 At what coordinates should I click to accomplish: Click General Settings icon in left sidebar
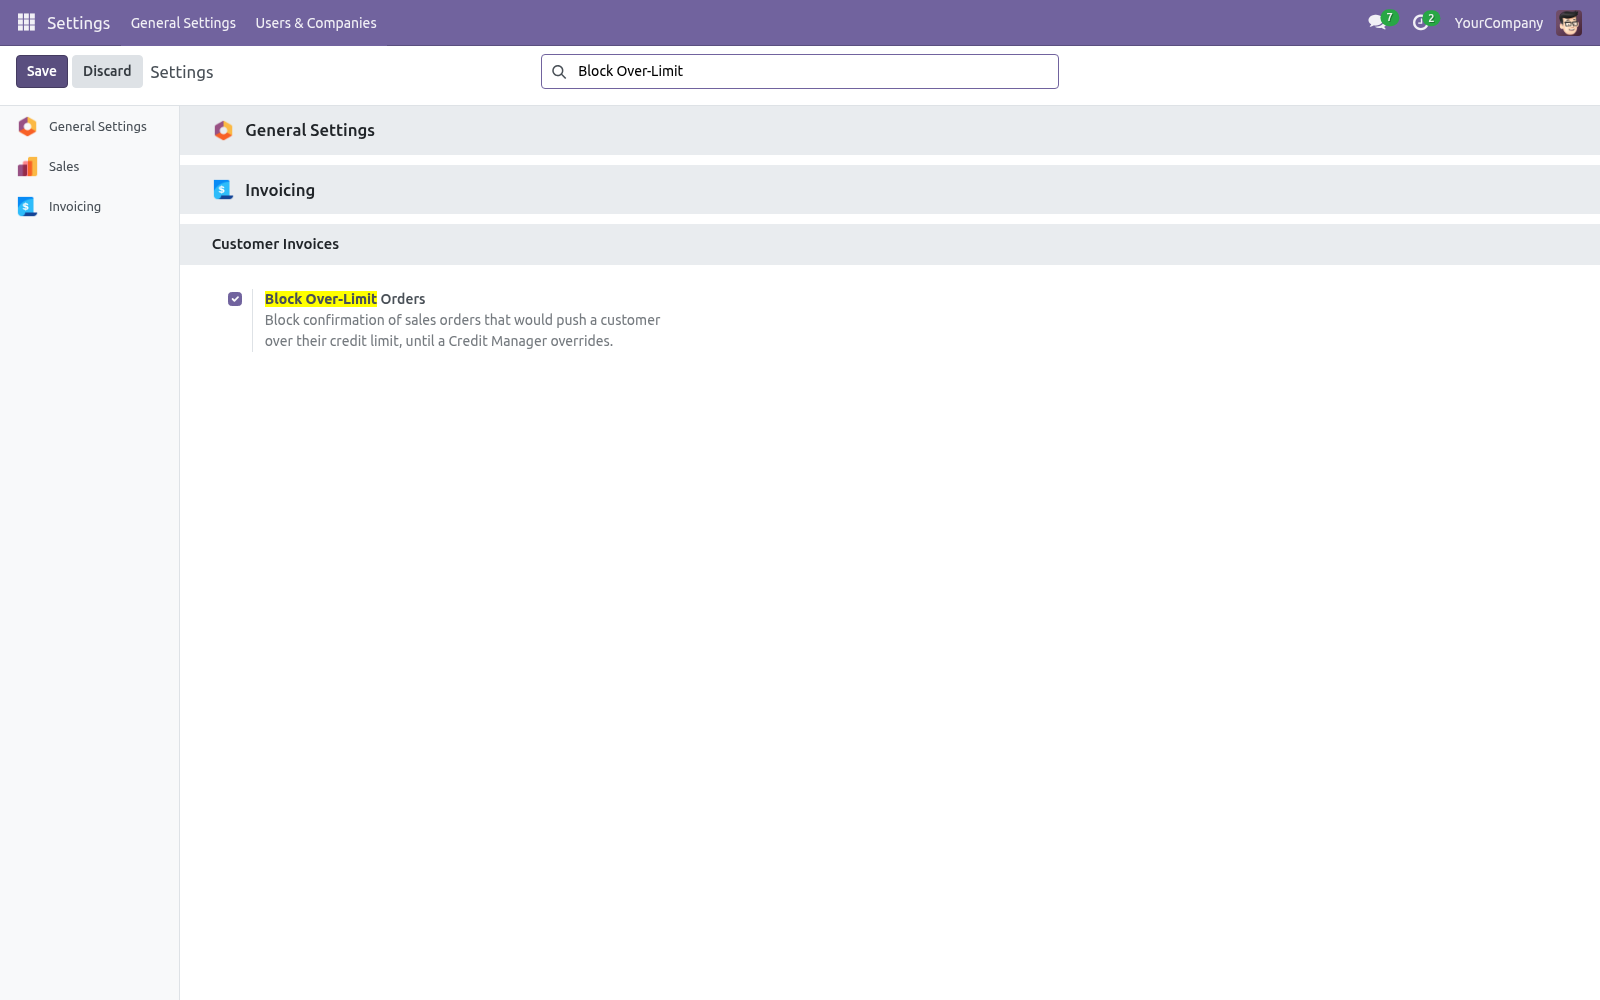[28, 127]
